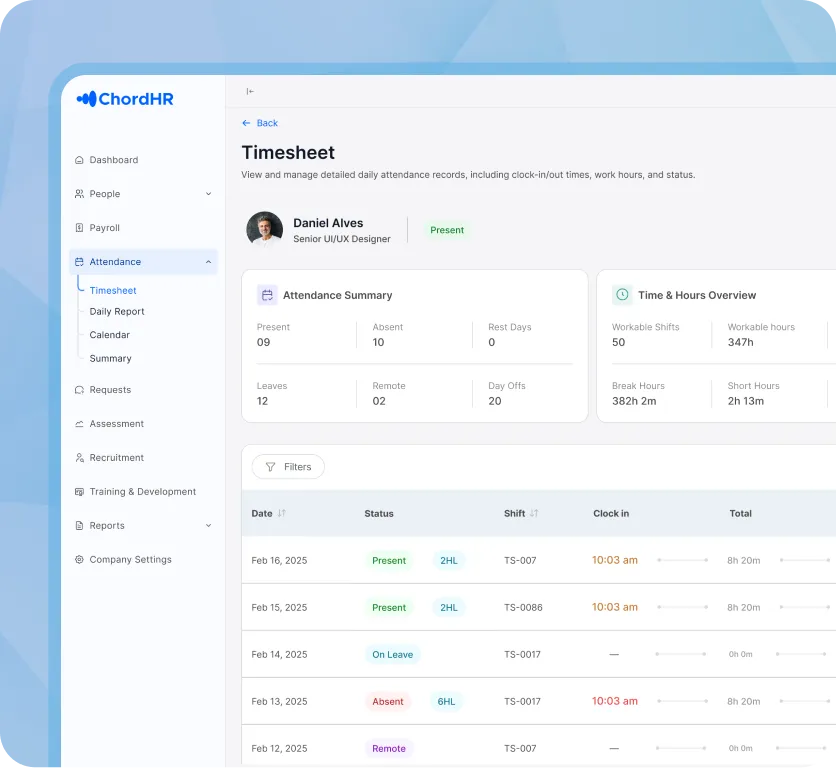This screenshot has width=836, height=768.
Task: Click the funnel icon in Filters
Action: (x=270, y=467)
